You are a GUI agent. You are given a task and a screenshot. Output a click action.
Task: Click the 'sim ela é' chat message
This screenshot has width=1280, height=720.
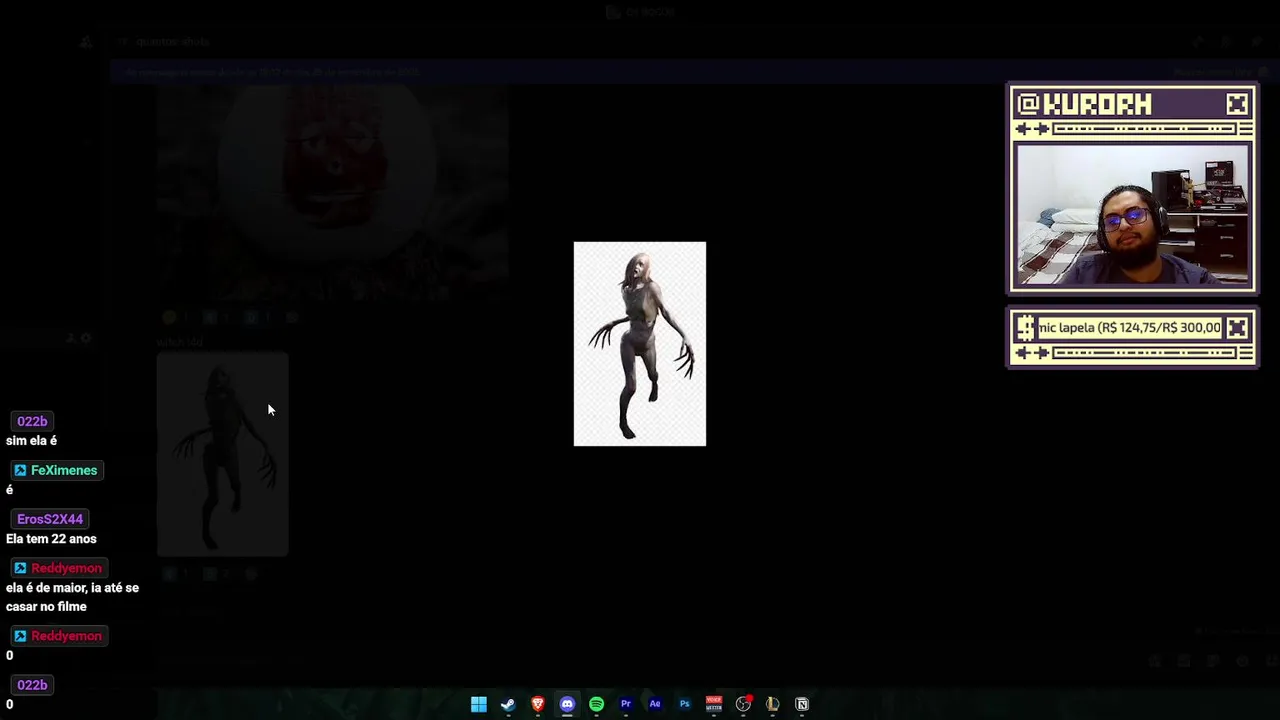tap(31, 441)
